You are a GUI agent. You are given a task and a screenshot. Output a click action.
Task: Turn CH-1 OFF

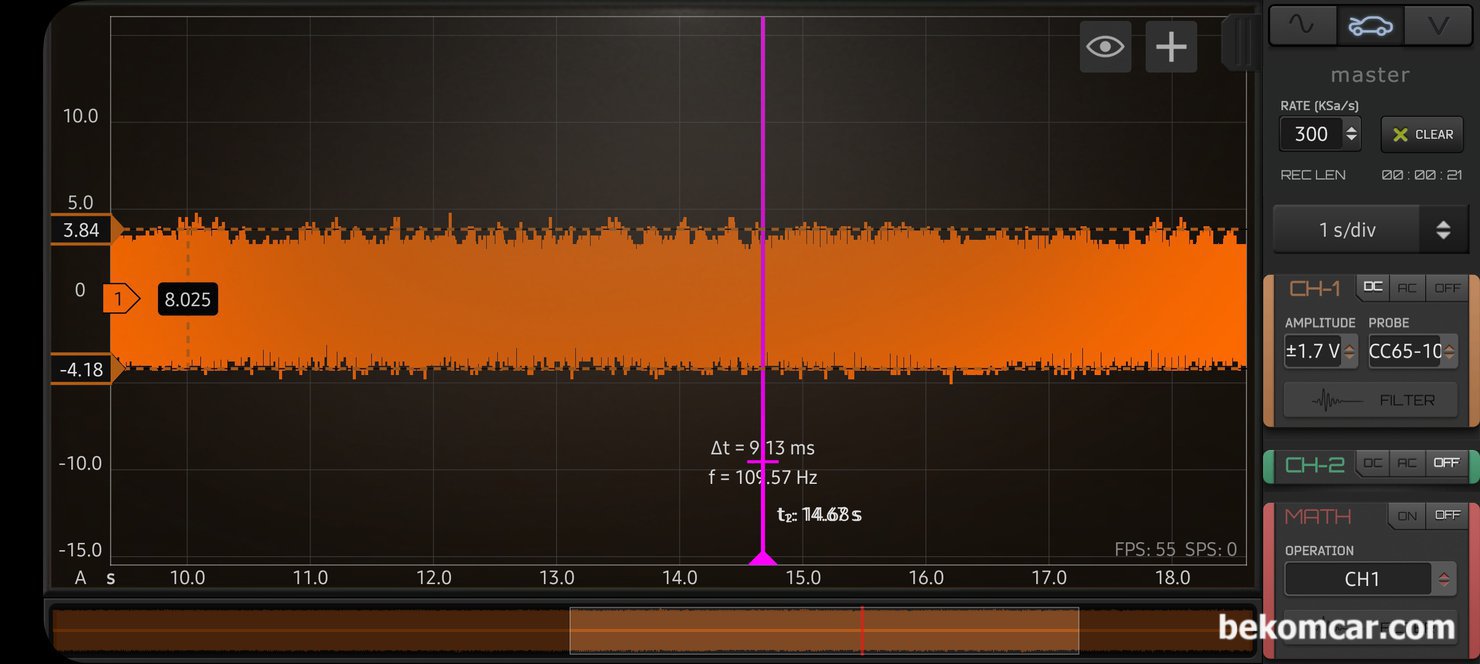tap(1447, 288)
